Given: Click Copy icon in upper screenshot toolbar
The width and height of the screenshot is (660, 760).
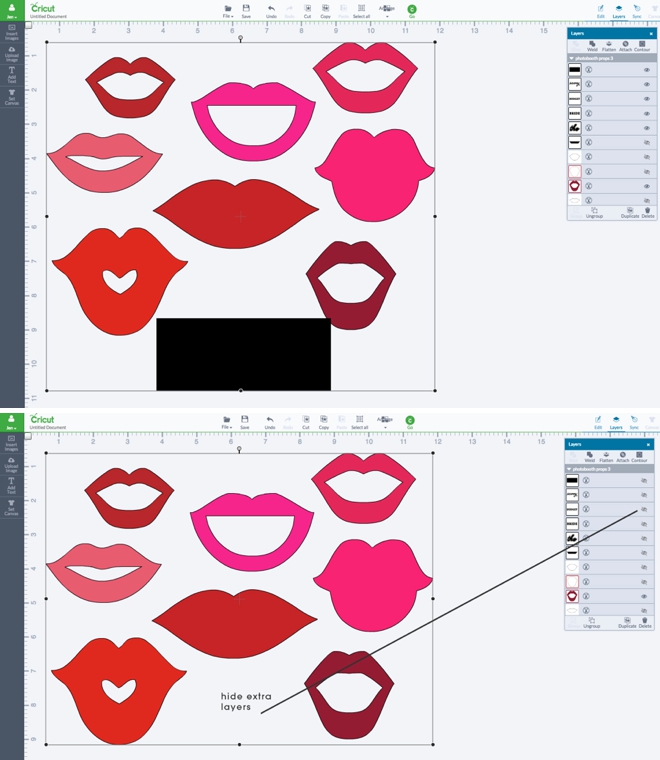Looking at the screenshot, I should 326,11.
